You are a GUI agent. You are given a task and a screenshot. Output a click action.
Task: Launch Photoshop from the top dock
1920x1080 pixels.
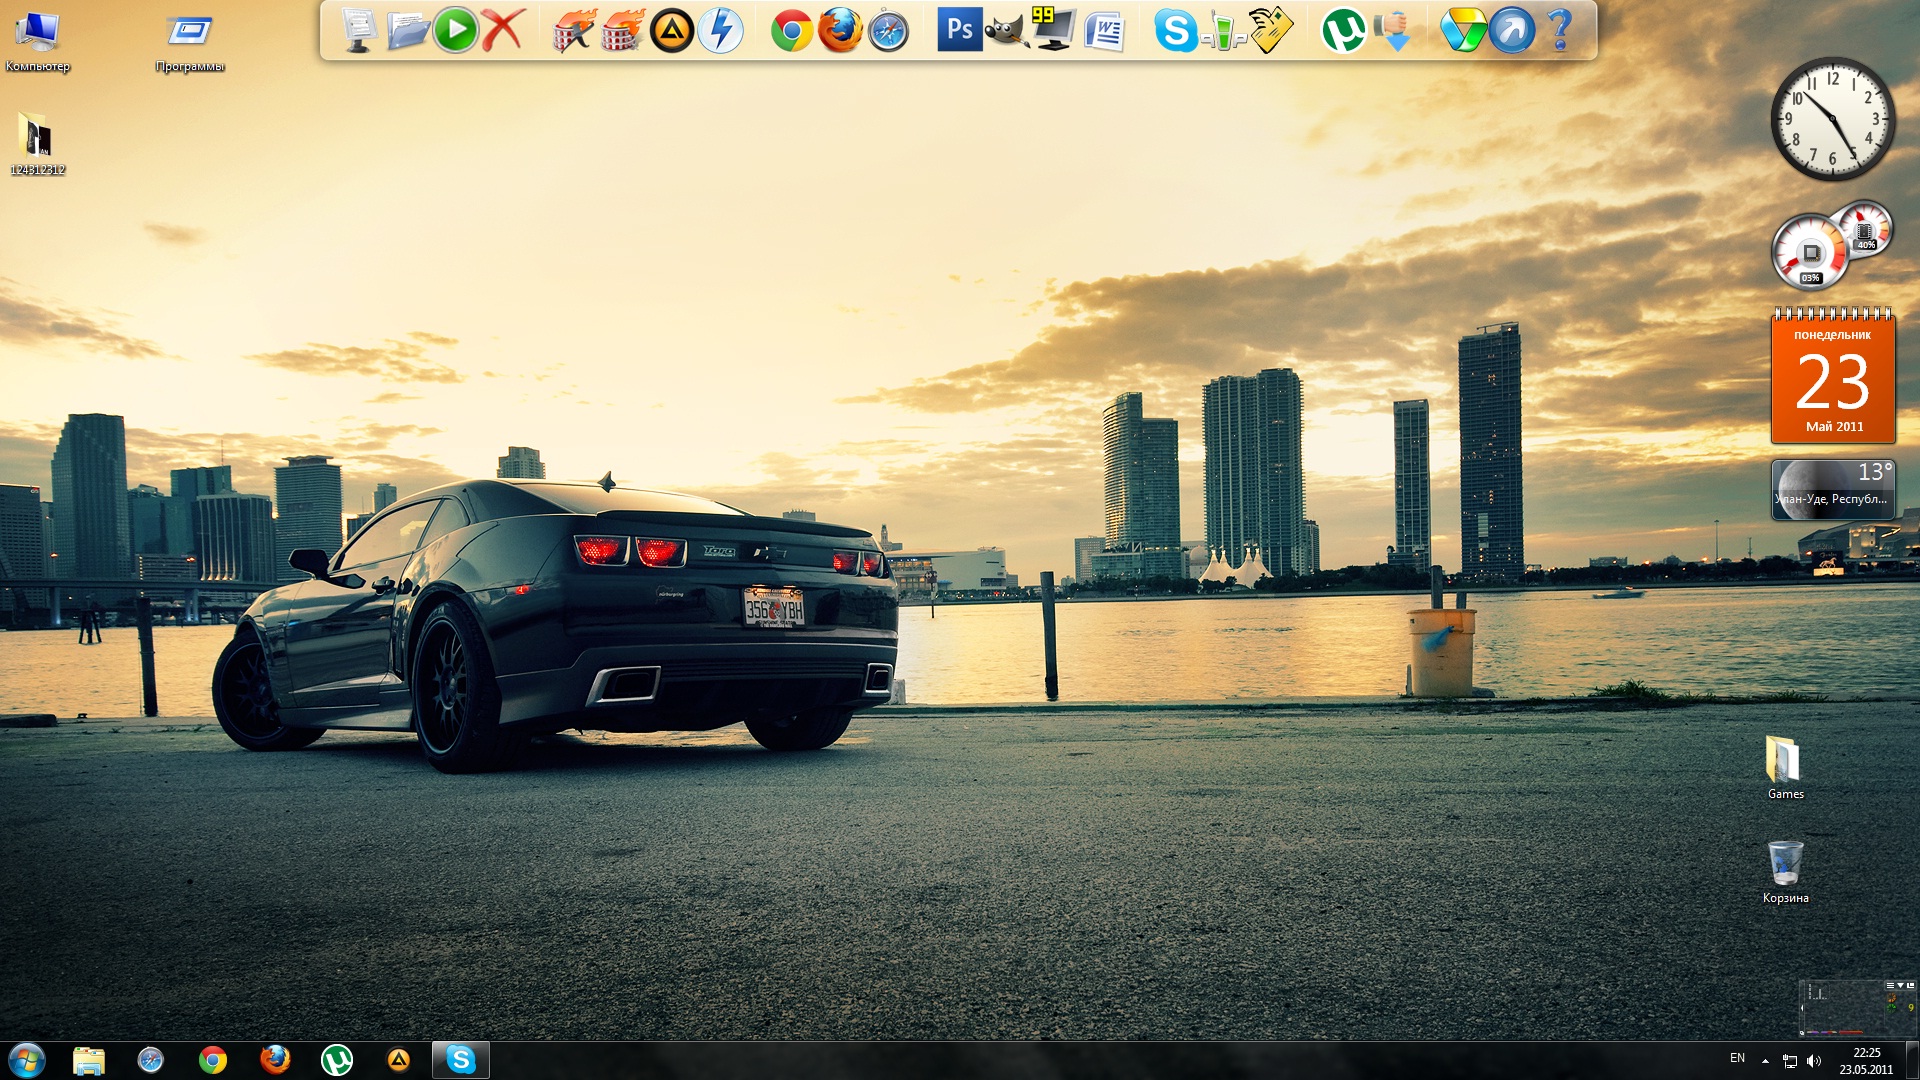[x=959, y=30]
